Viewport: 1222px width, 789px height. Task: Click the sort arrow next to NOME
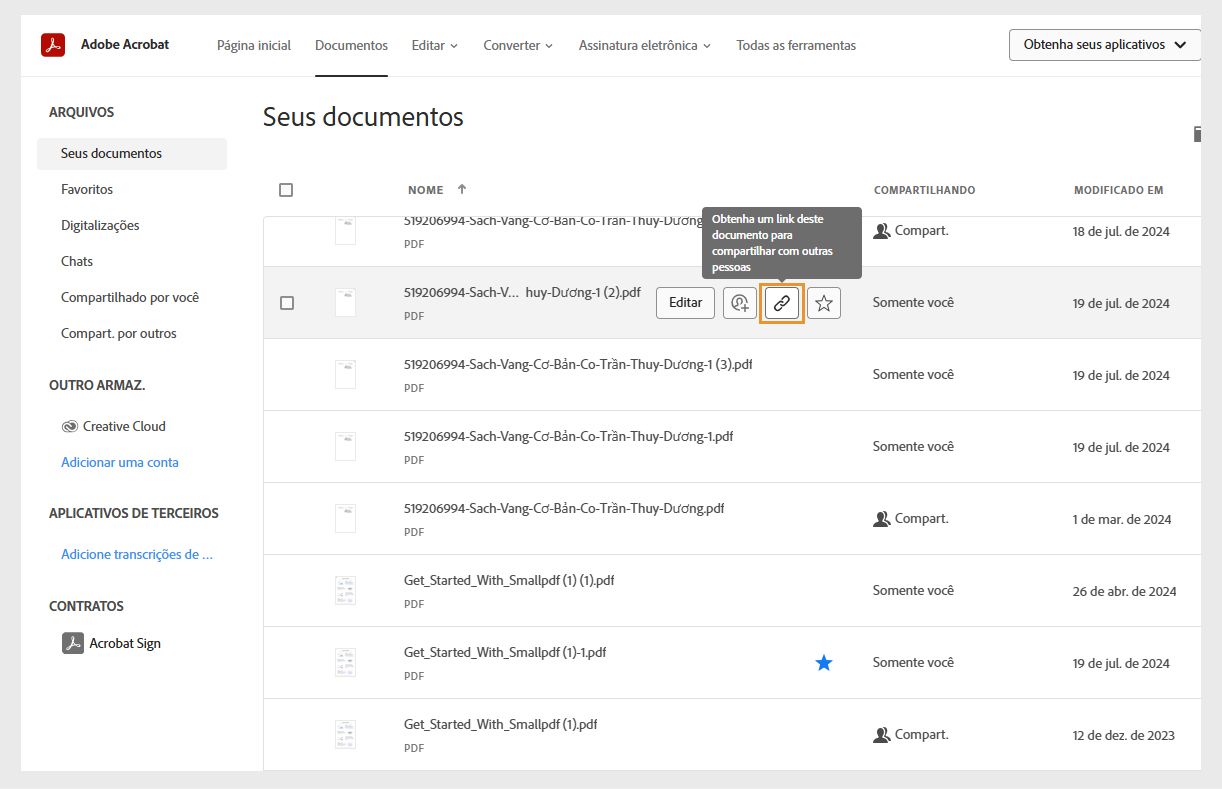(x=461, y=189)
